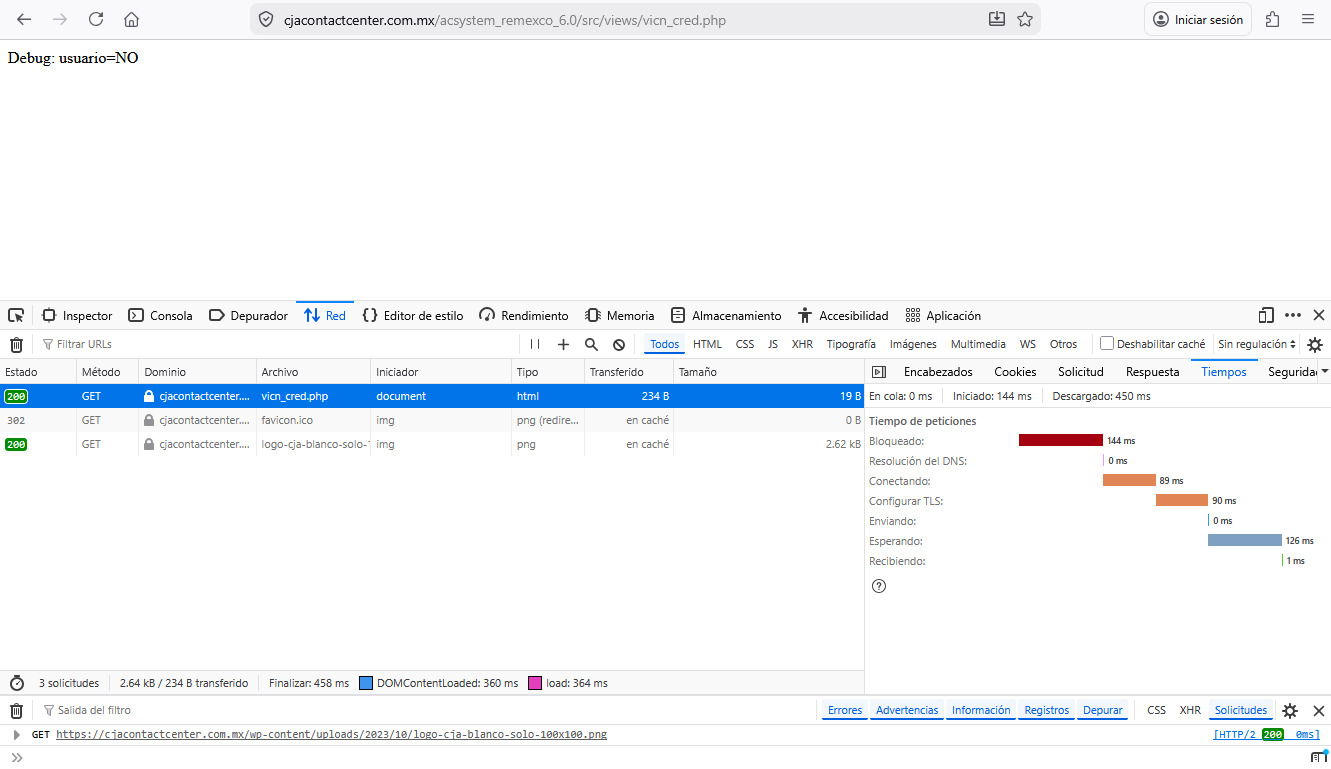
Task: Select the favicon.ico request row
Action: [432, 420]
